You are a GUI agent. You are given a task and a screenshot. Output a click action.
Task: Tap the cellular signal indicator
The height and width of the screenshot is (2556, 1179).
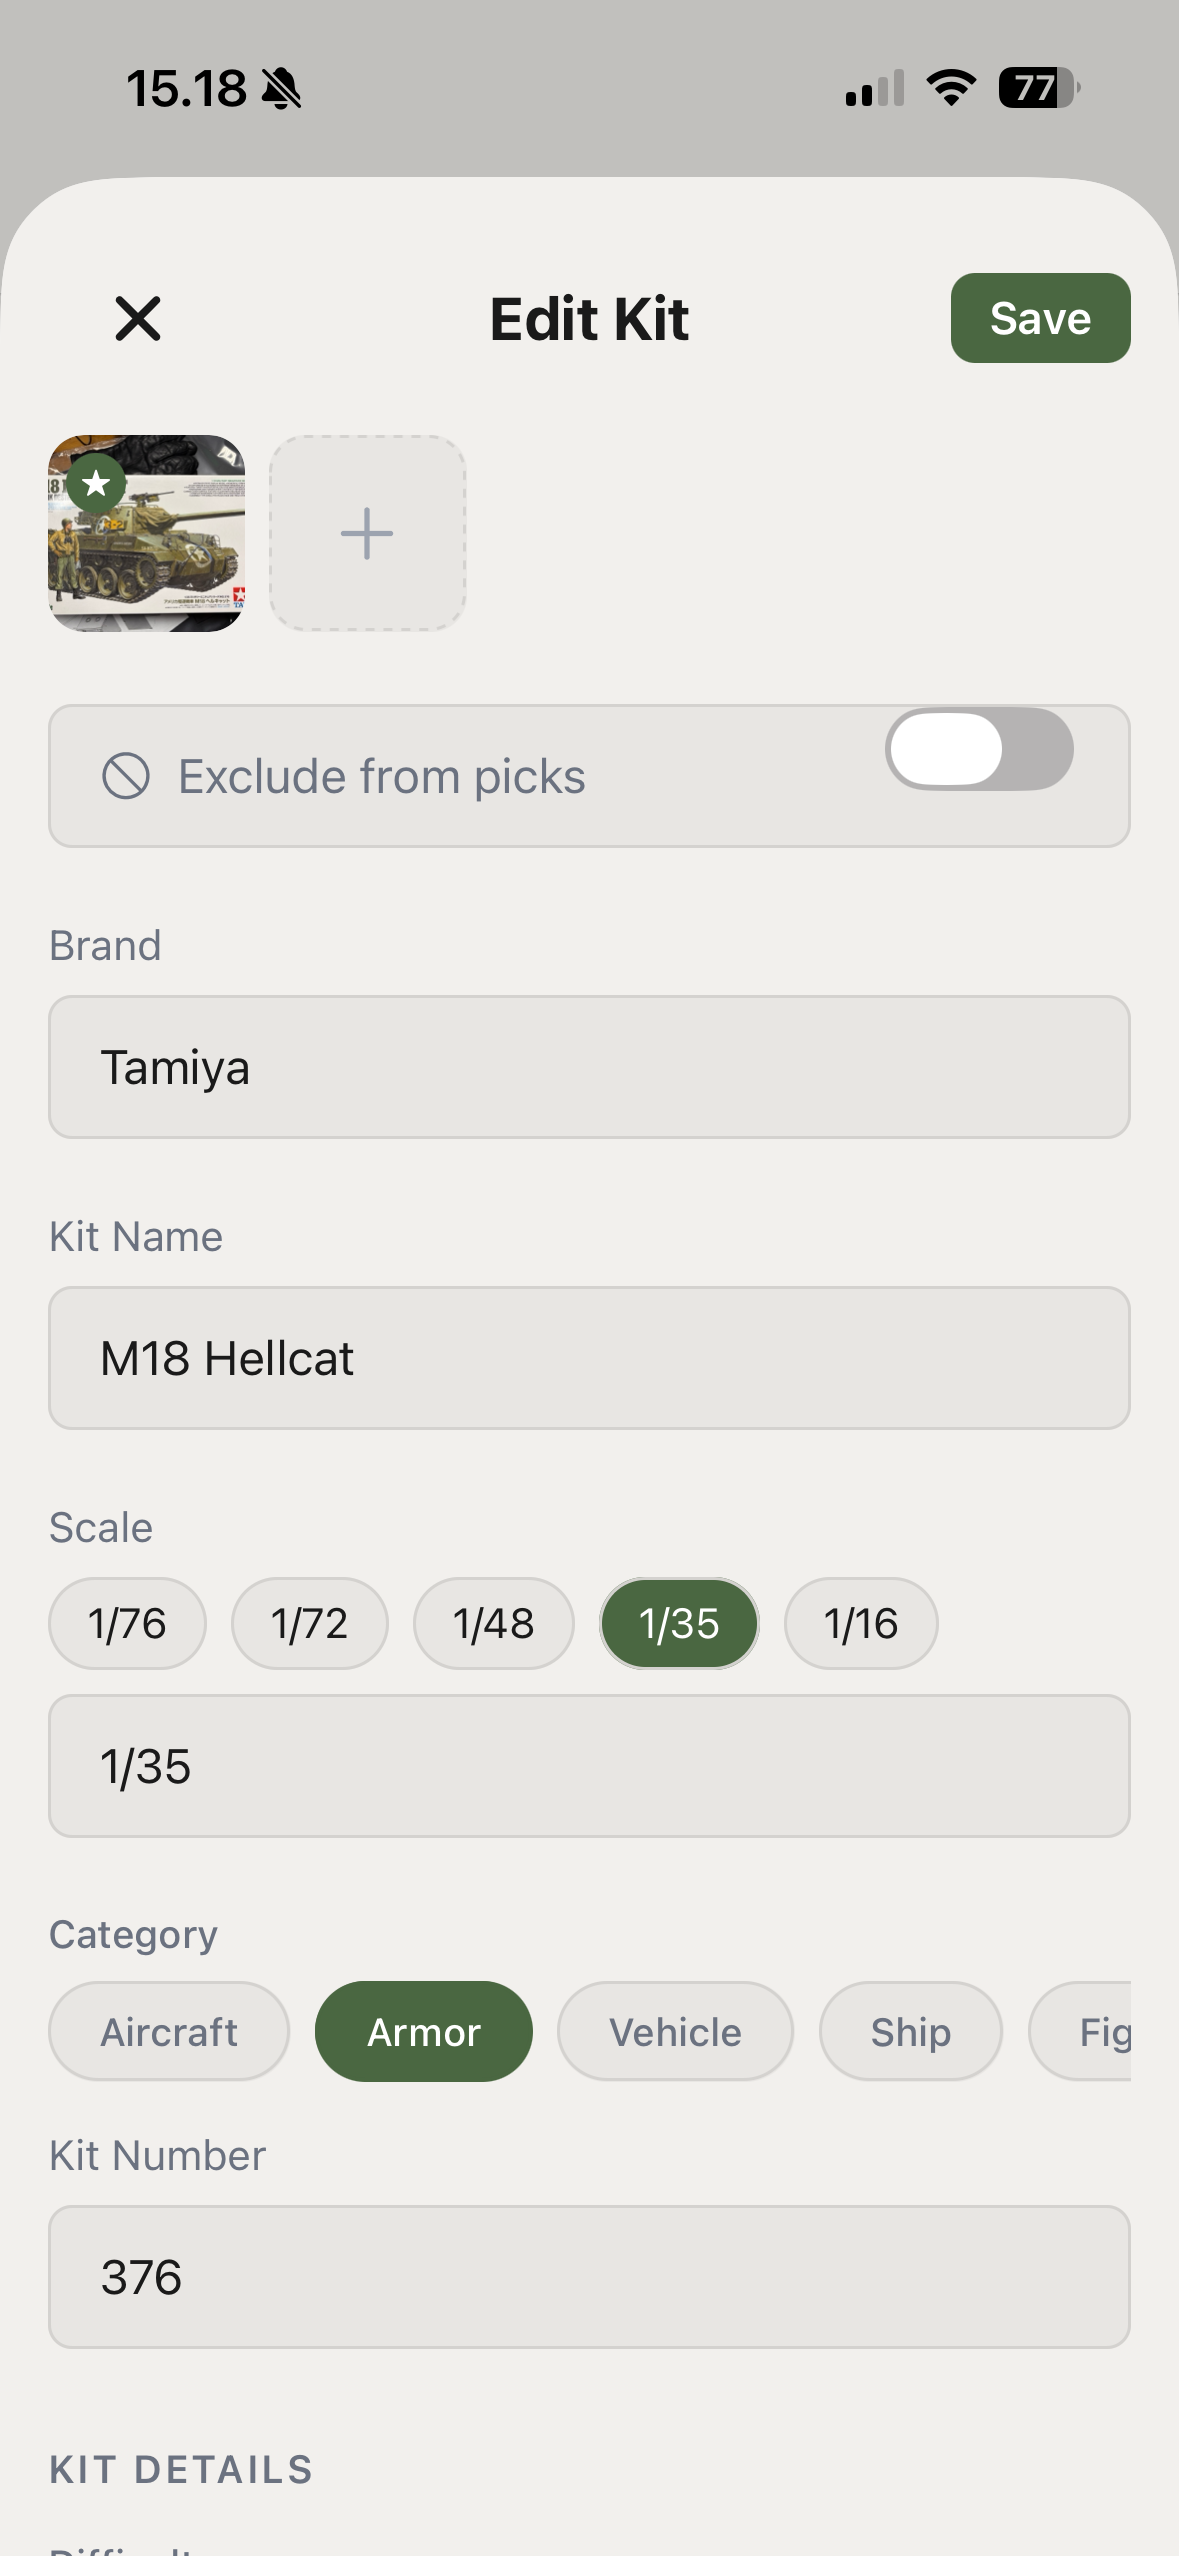872,89
